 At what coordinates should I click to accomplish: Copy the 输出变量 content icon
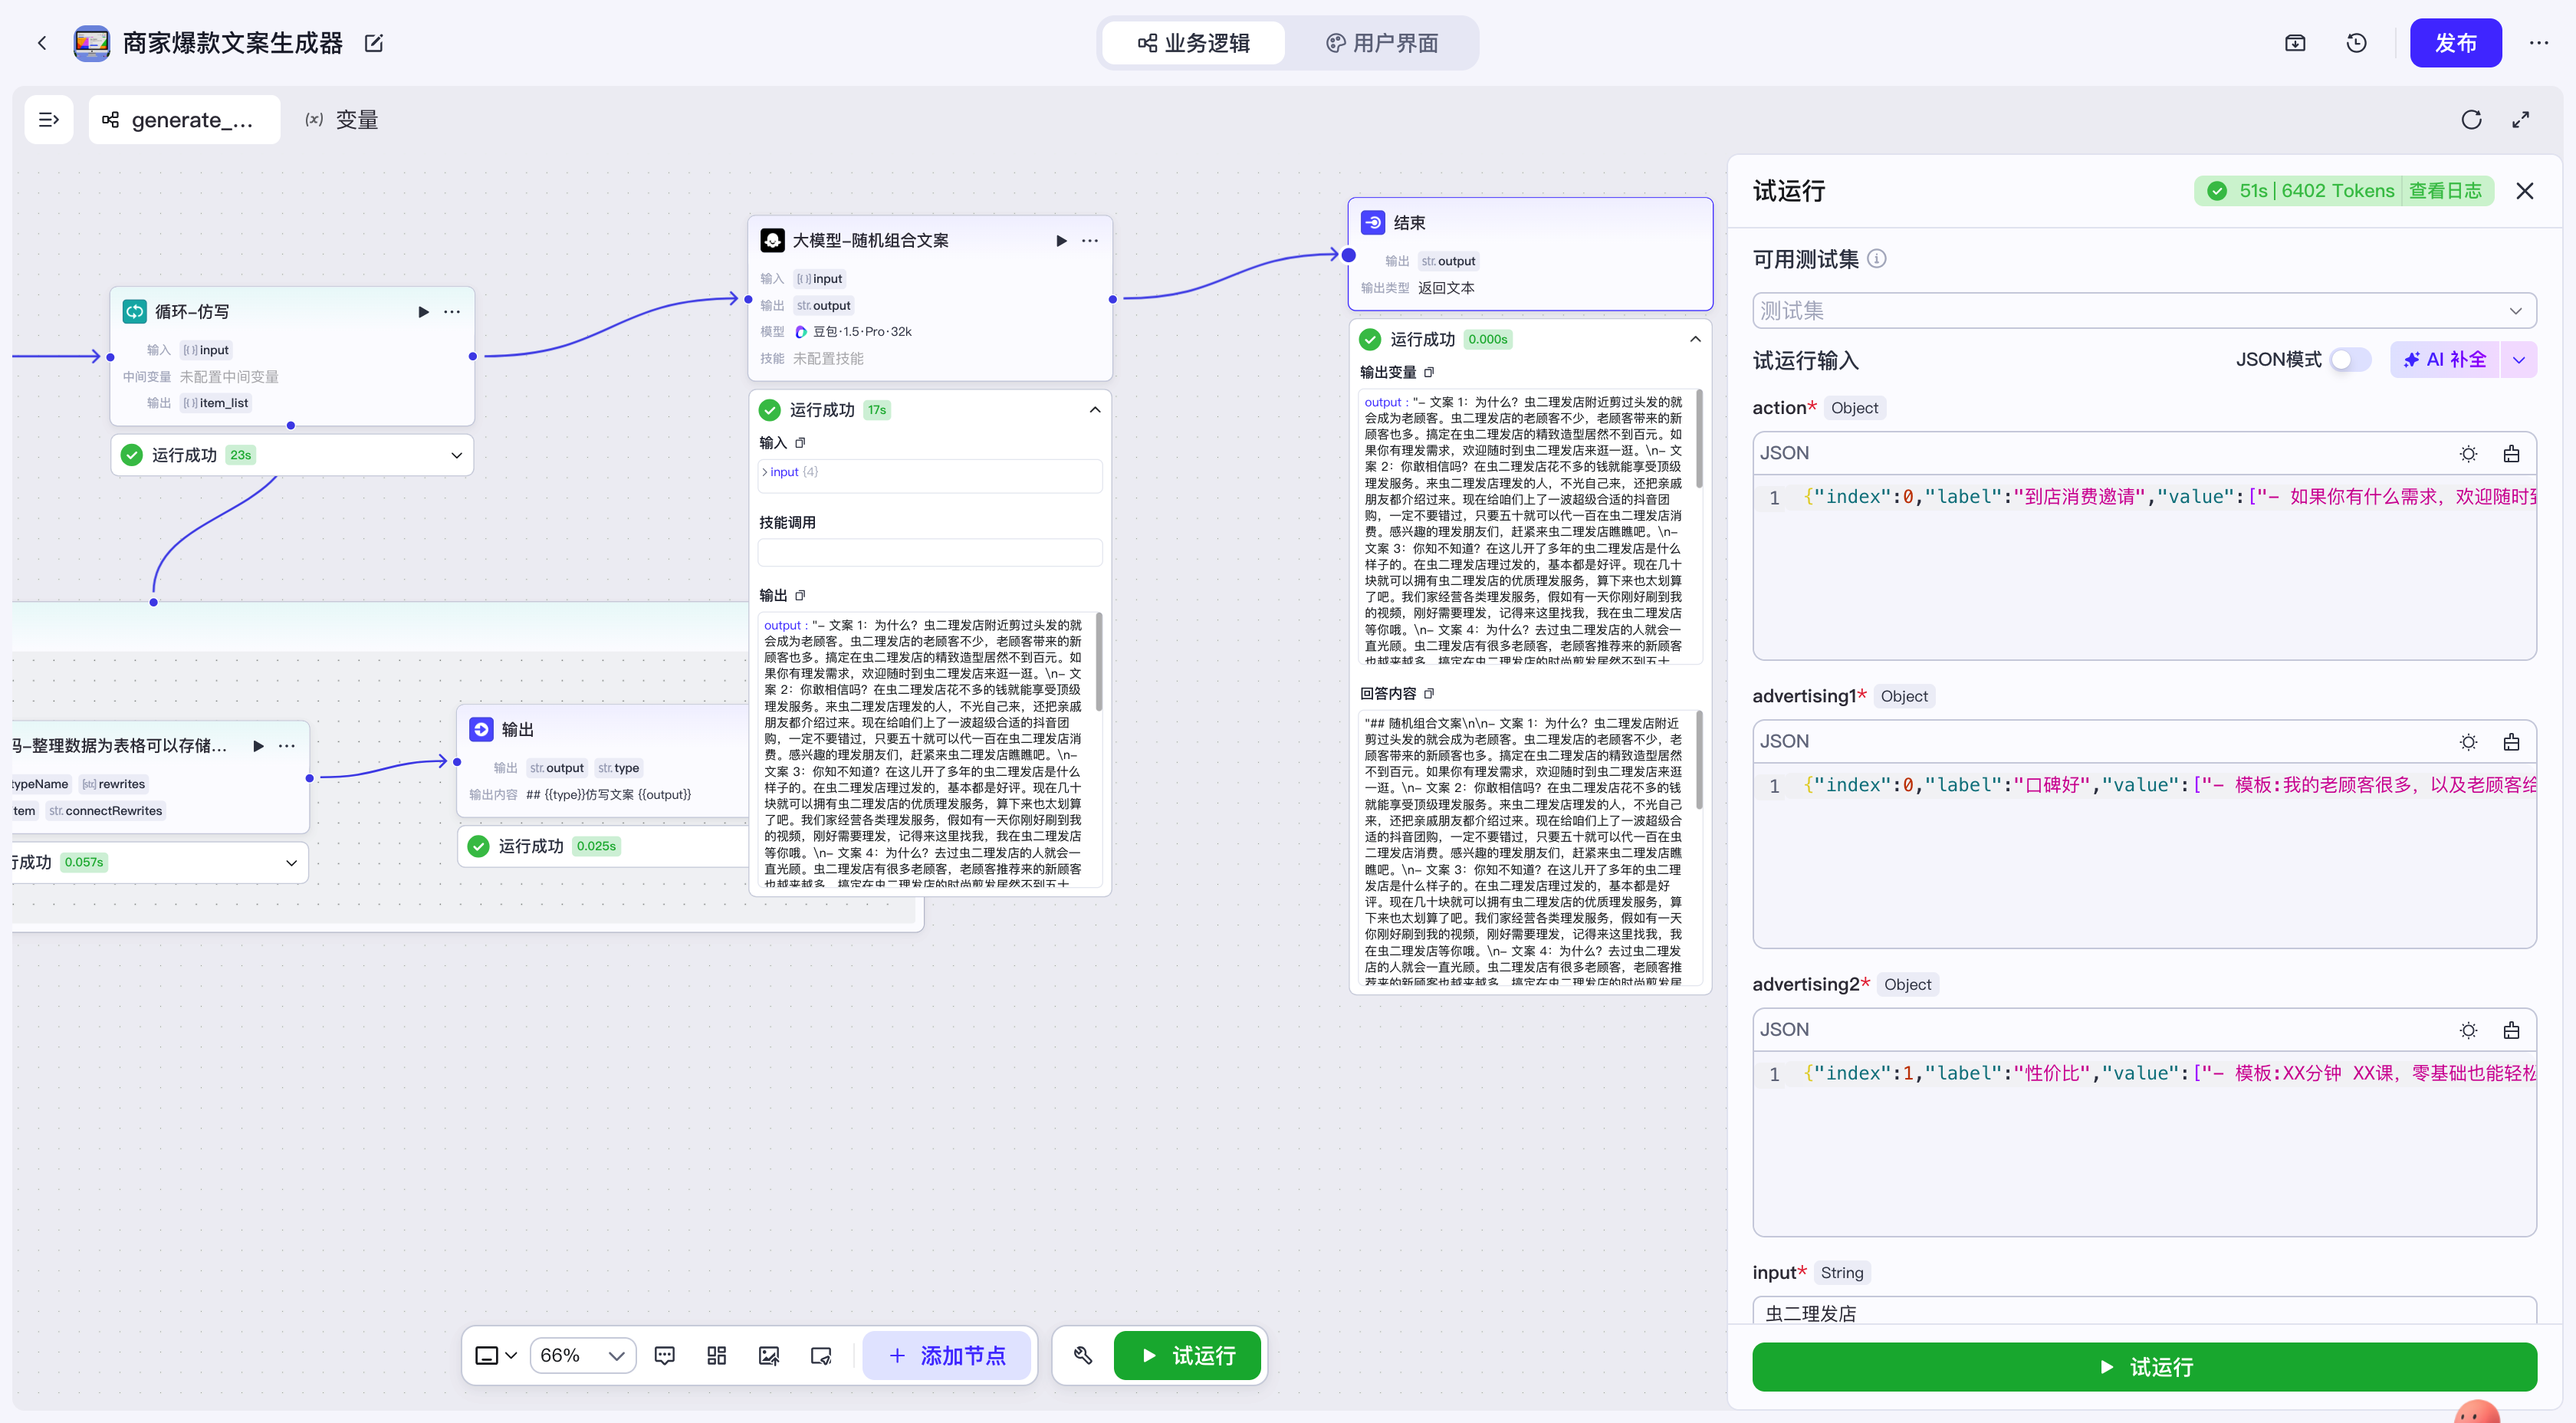tap(1429, 372)
